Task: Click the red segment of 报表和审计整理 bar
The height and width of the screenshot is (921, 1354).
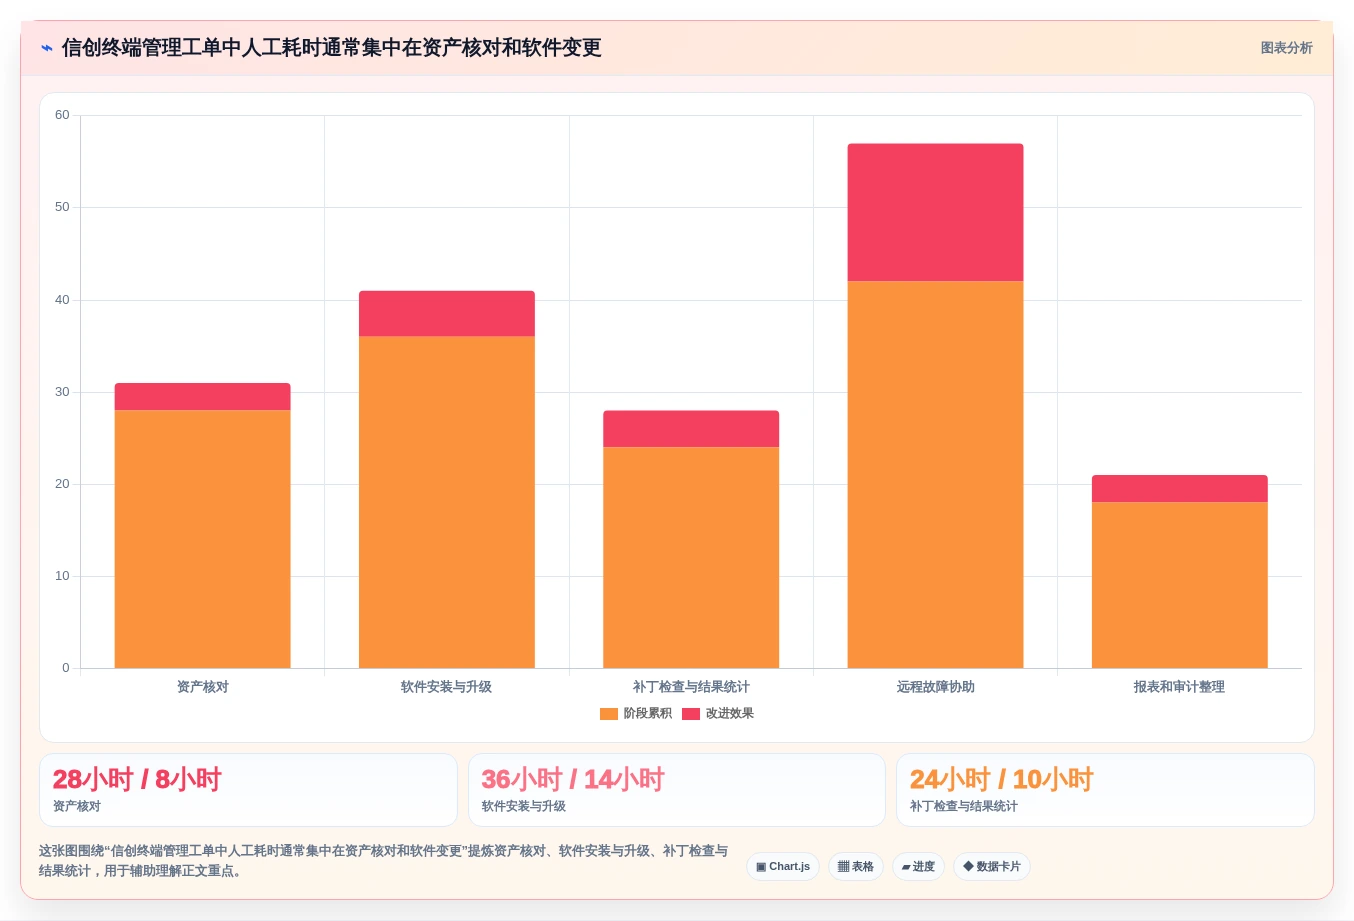Action: 1179,489
